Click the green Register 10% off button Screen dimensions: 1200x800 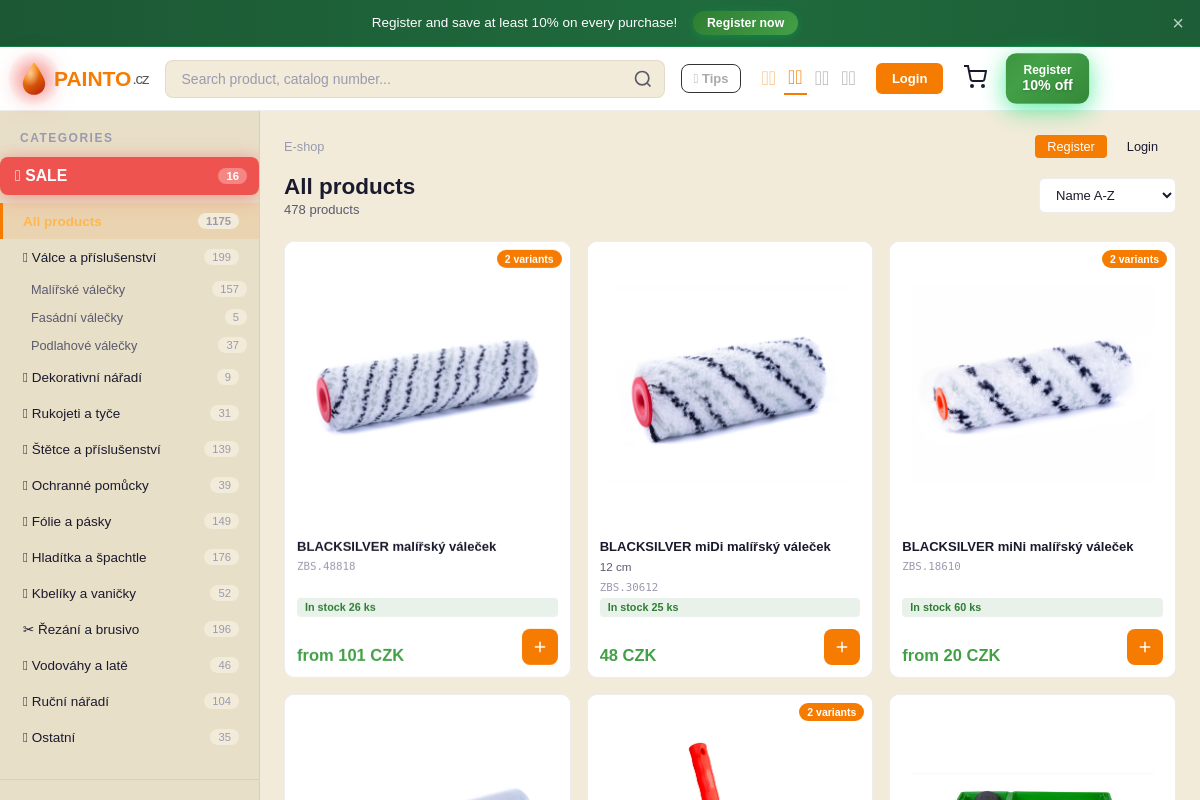(x=1047, y=78)
